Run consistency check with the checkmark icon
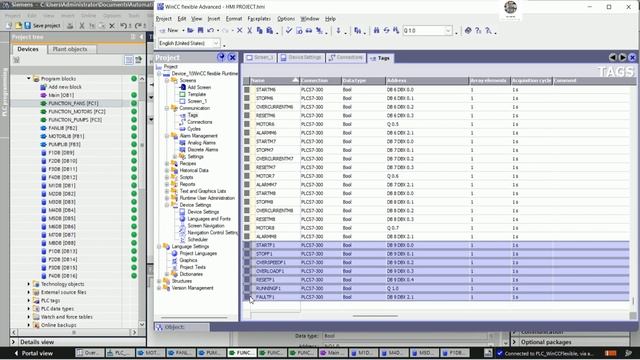This screenshot has width=640, height=360. pos(289,31)
